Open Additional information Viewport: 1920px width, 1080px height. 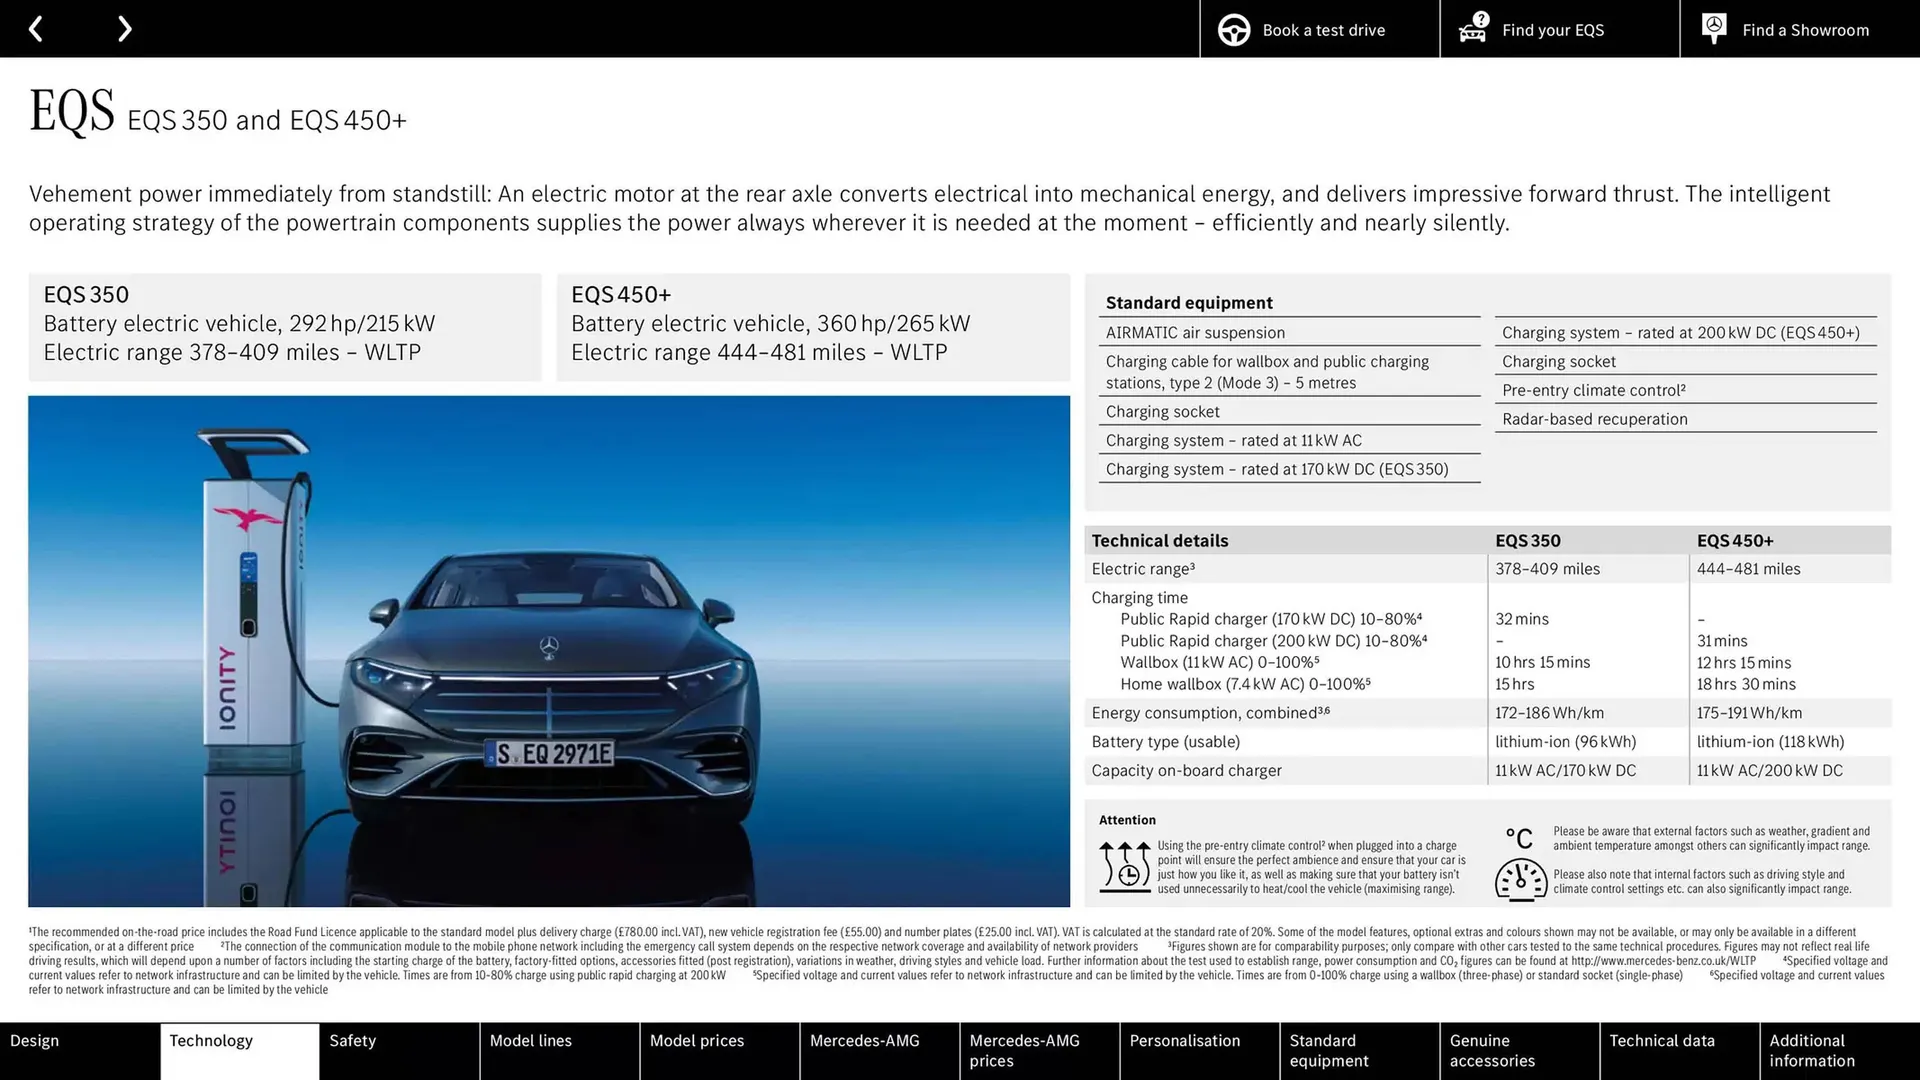pos(1839,1051)
